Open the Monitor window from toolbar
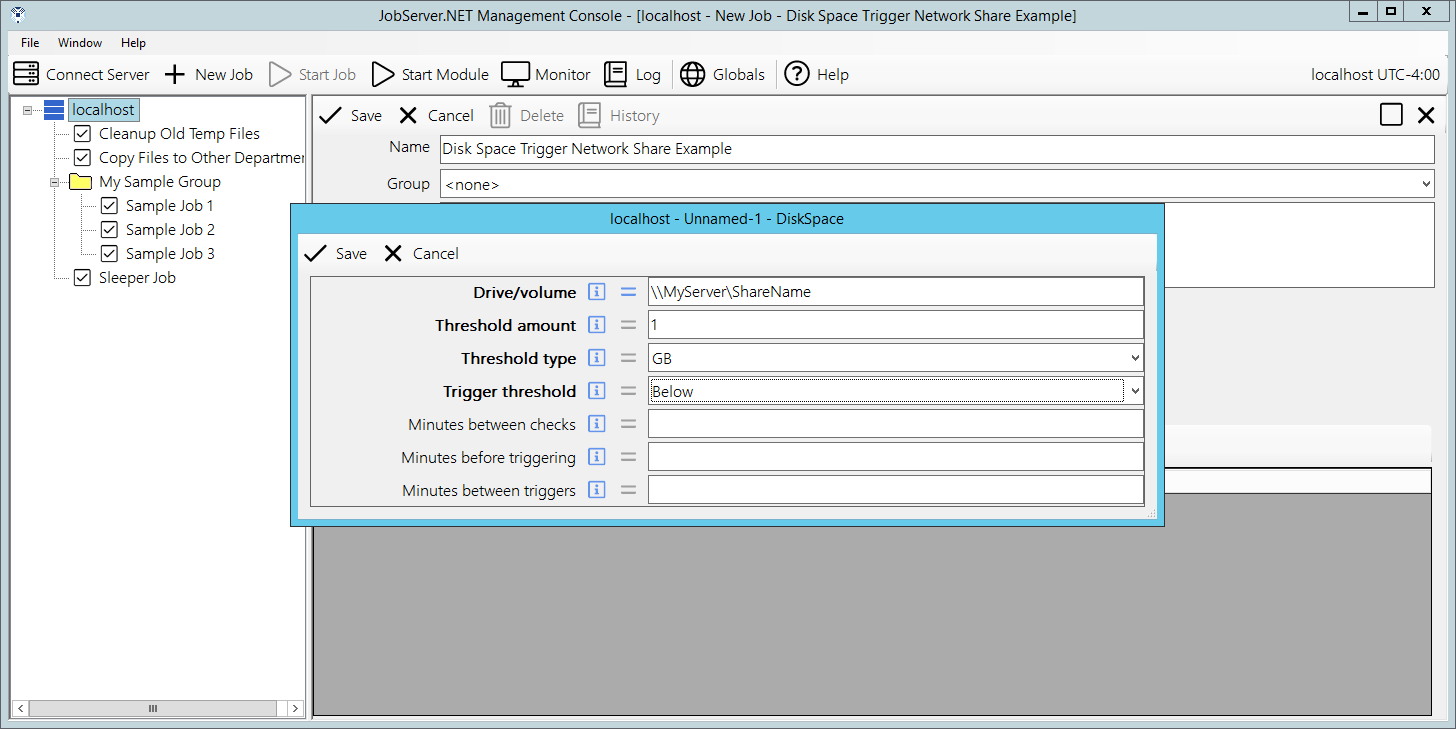The height and width of the screenshot is (729, 1456). tap(515, 74)
